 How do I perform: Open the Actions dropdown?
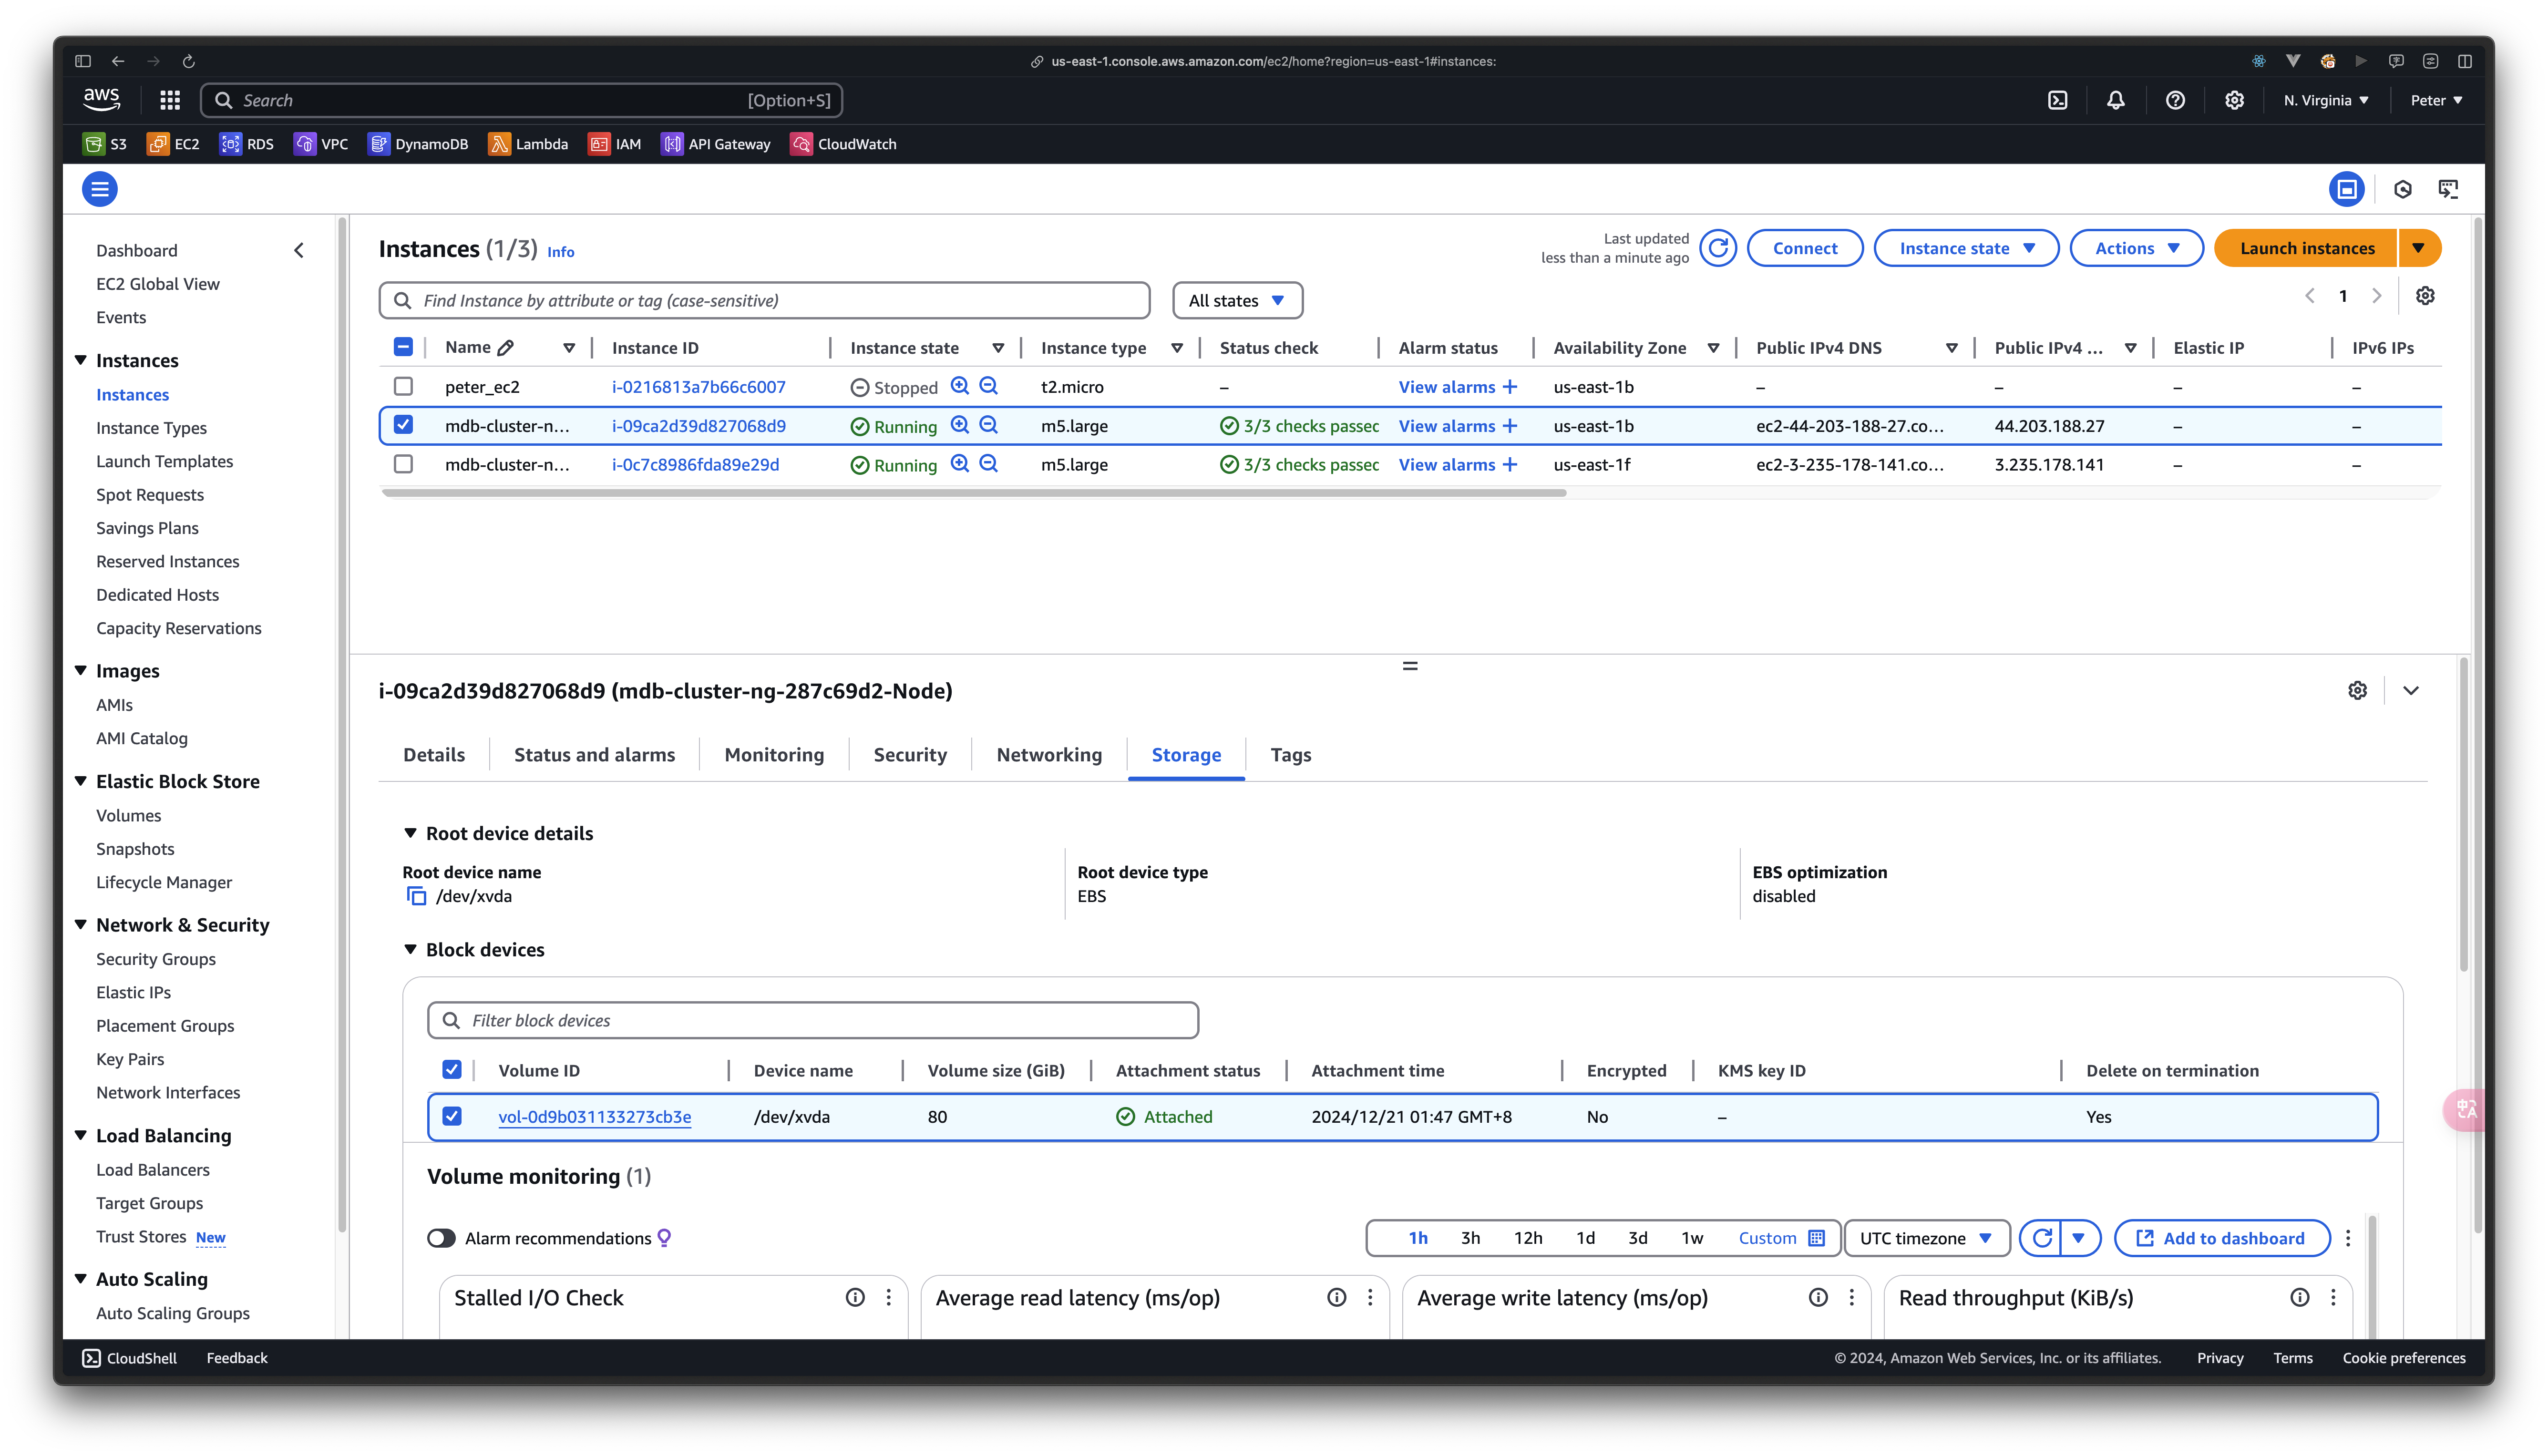tap(2137, 248)
